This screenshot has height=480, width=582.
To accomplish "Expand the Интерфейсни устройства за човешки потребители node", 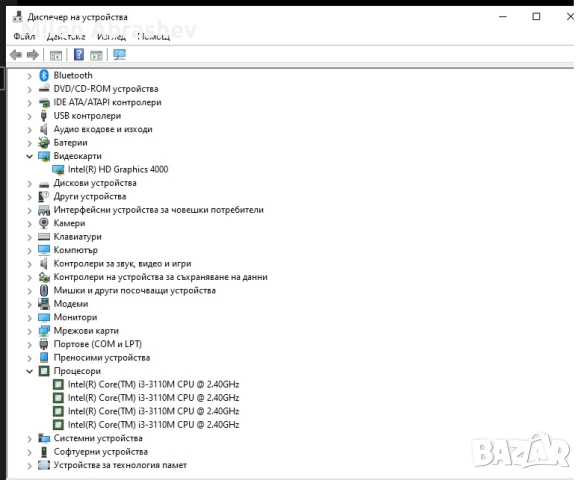I will point(29,210).
